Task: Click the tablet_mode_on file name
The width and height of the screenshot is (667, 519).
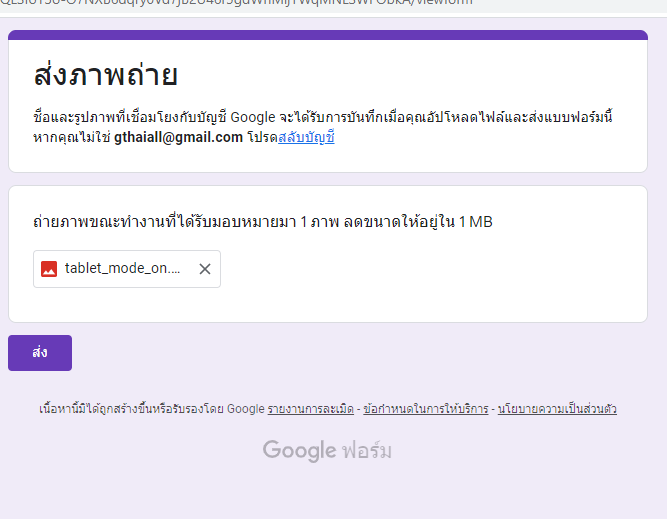Action: [x=122, y=269]
